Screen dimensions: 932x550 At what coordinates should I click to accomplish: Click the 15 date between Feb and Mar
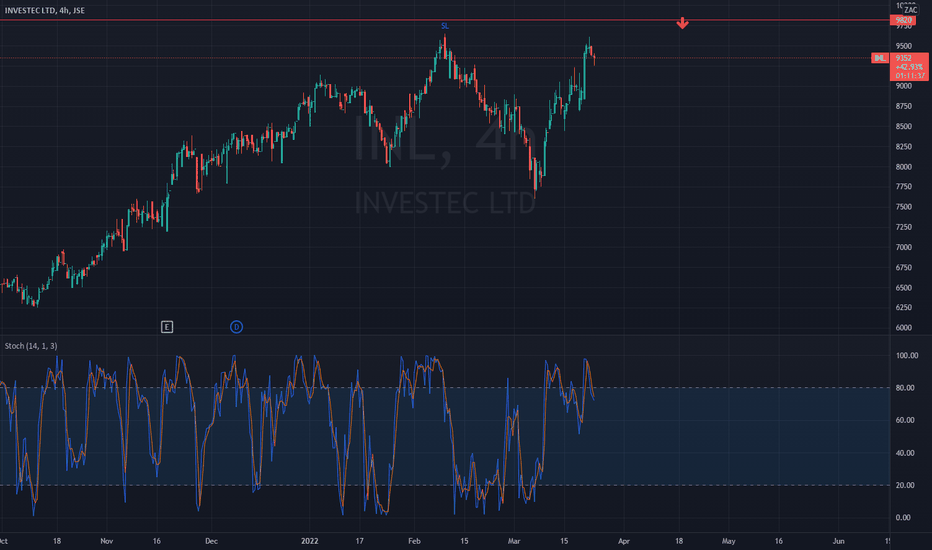coord(464,541)
